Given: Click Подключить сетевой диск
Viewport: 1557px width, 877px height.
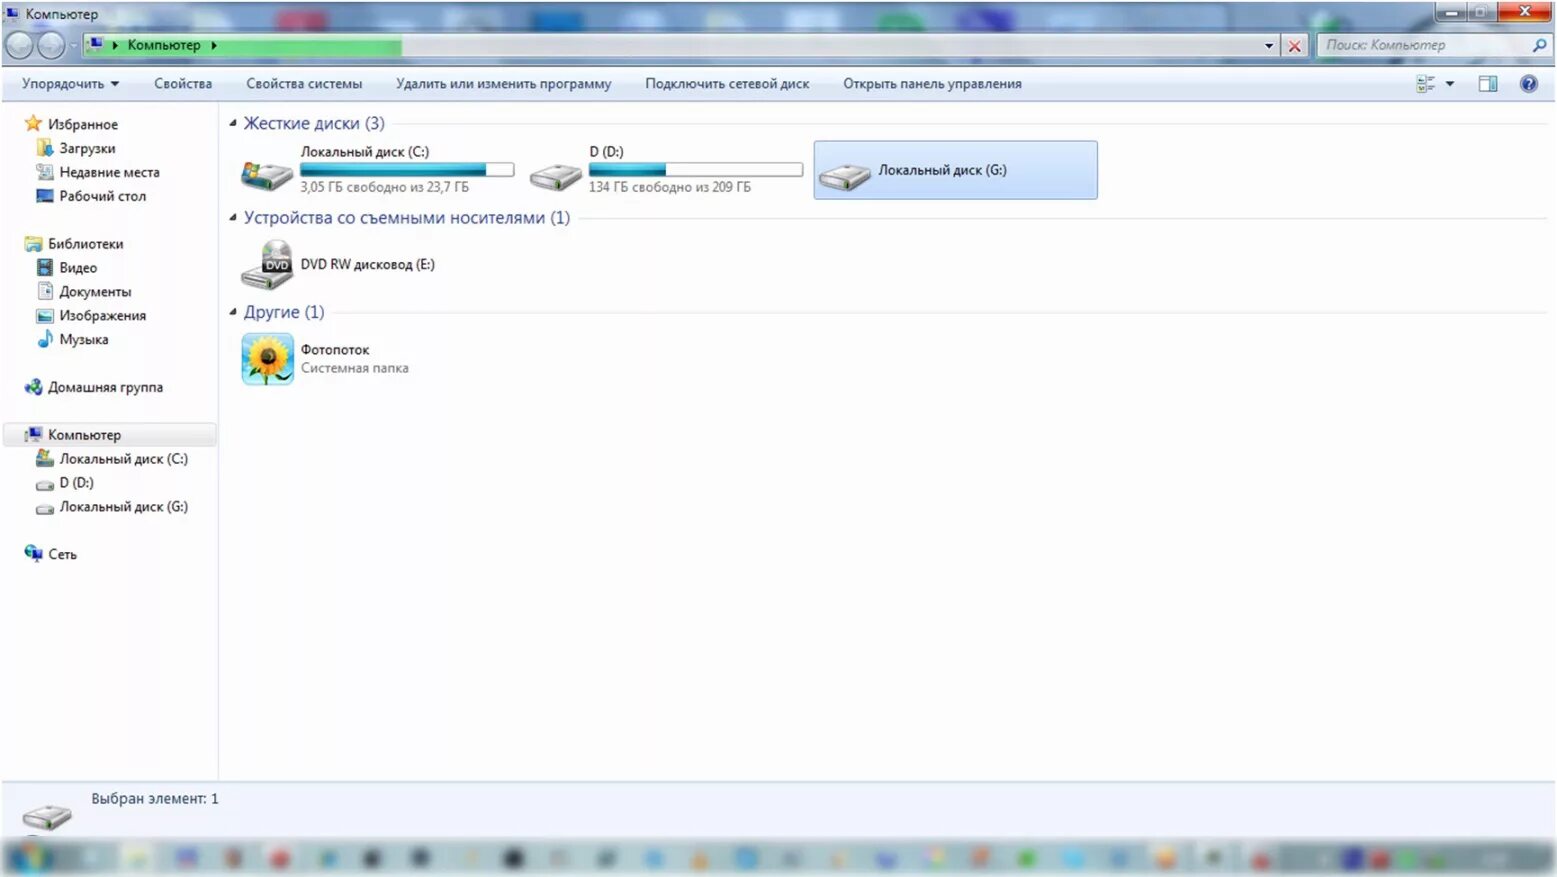Looking at the screenshot, I should (x=727, y=84).
